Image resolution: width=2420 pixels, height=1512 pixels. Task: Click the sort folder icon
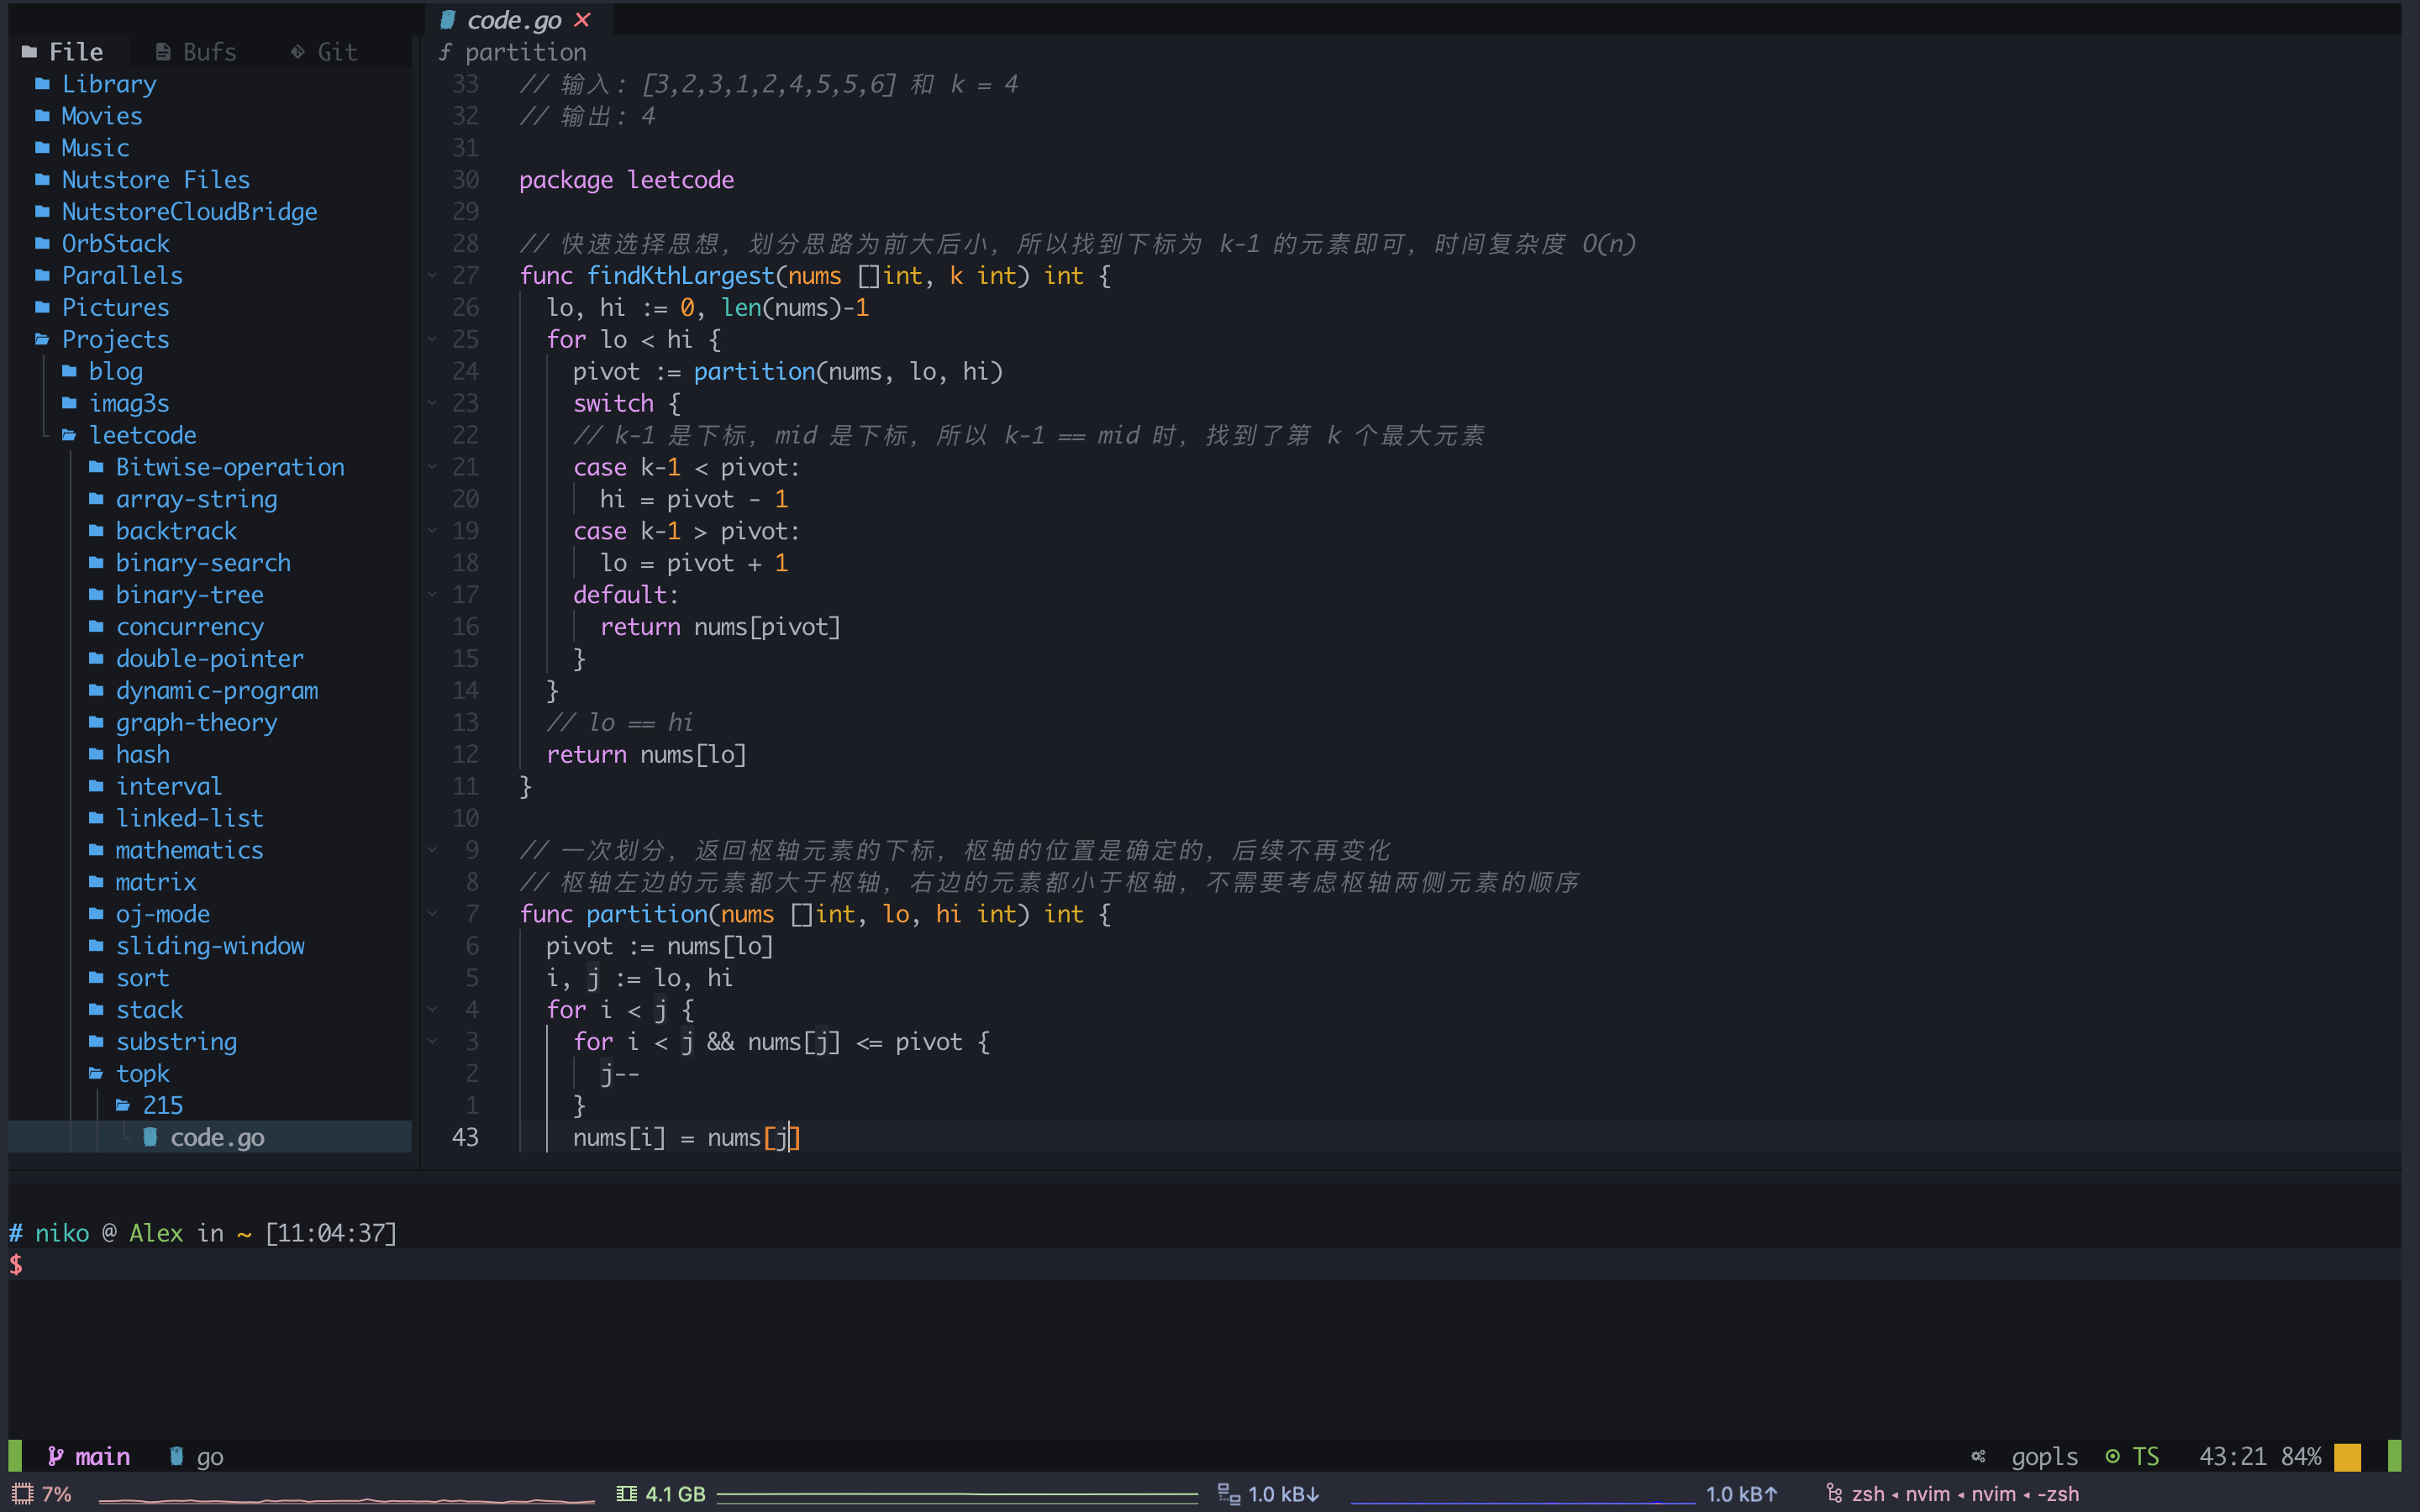point(96,978)
